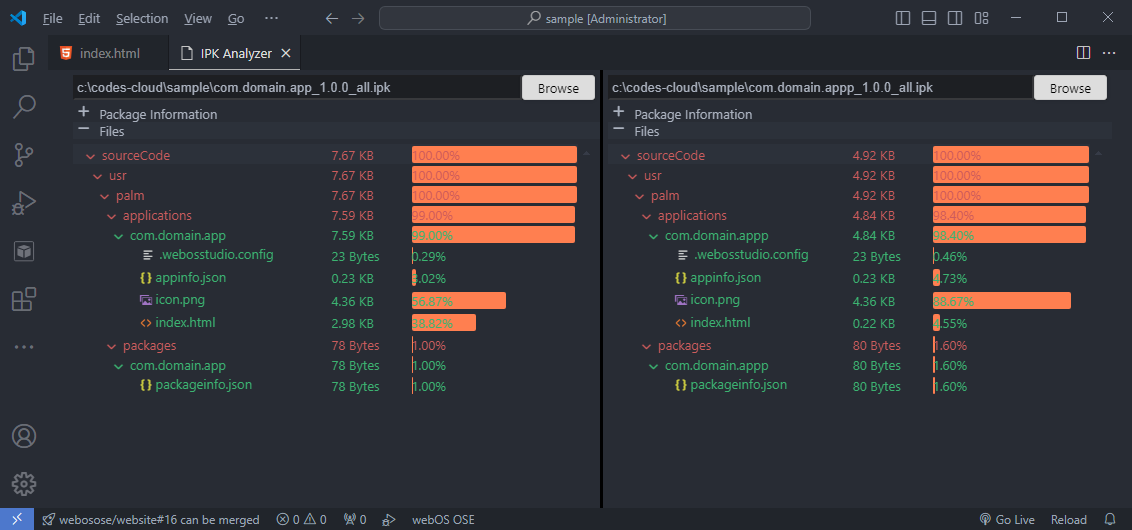
Task: Click Browse button for left IPK file
Action: 558,88
